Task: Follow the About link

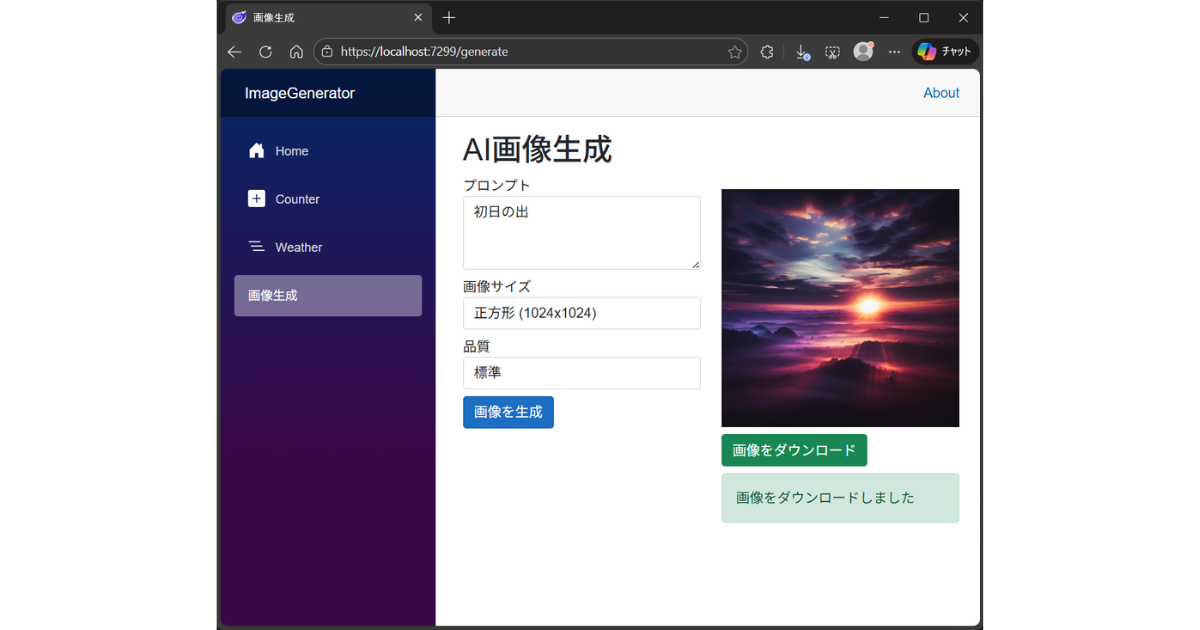Action: 941,93
